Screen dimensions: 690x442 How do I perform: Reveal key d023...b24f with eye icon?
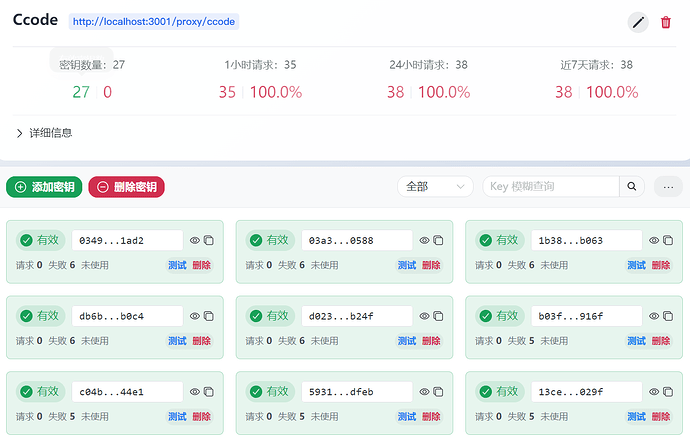coord(424,316)
